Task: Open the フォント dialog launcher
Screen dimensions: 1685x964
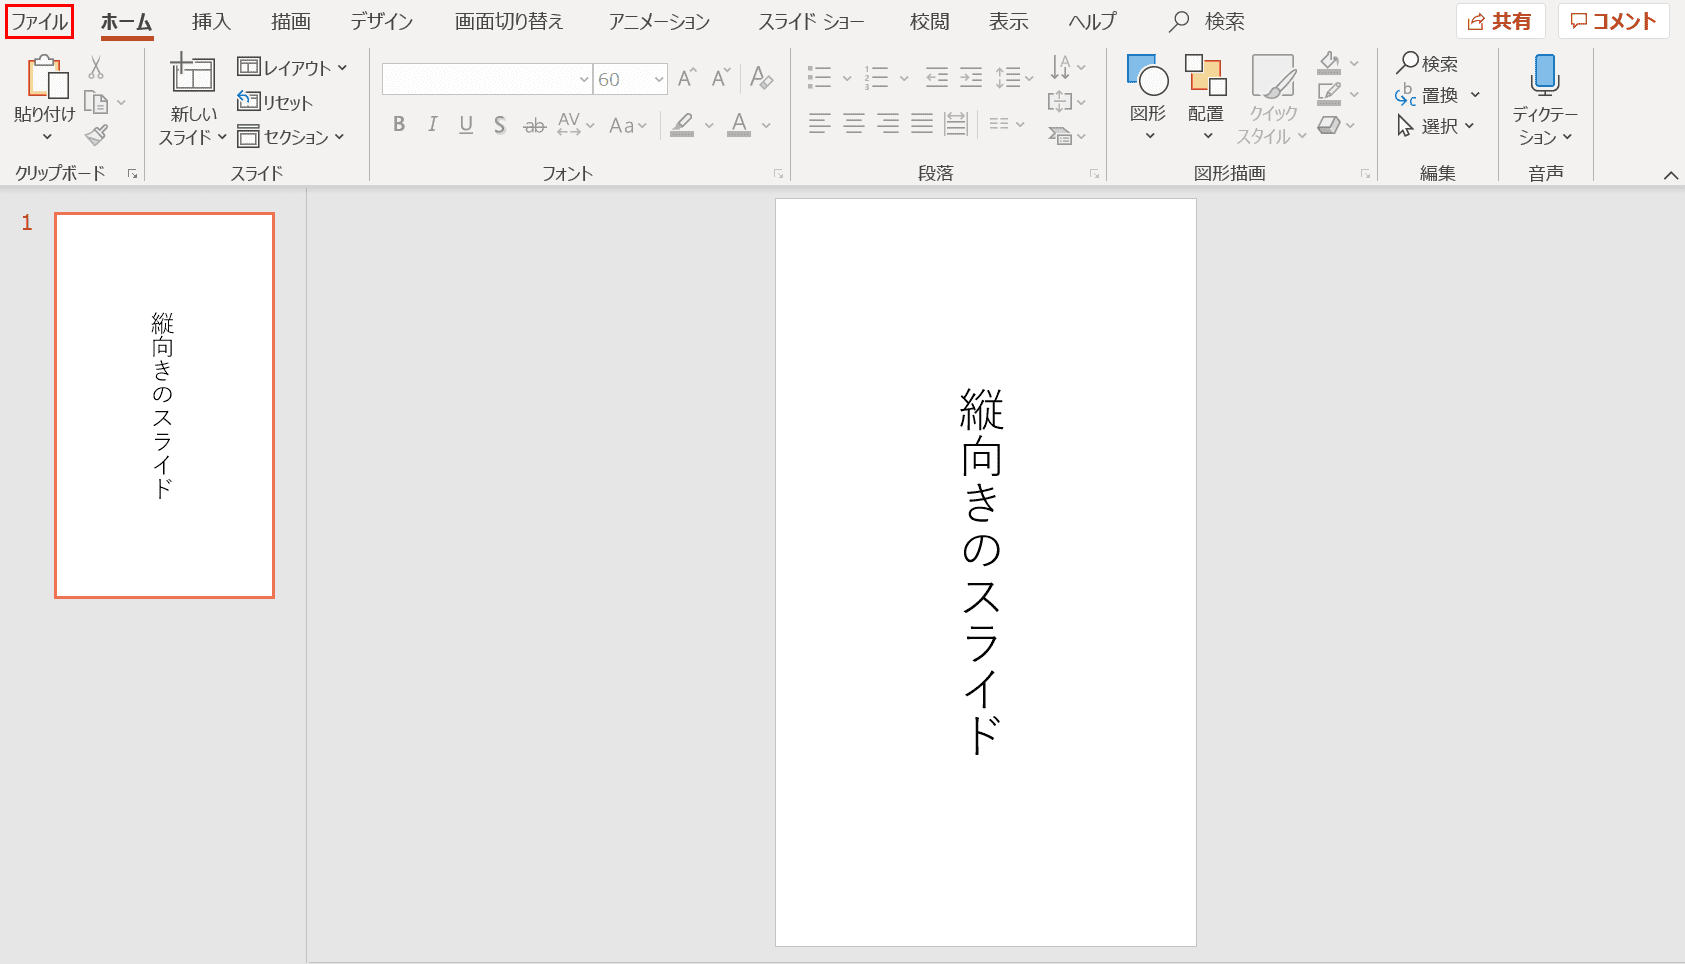Action: [x=778, y=174]
